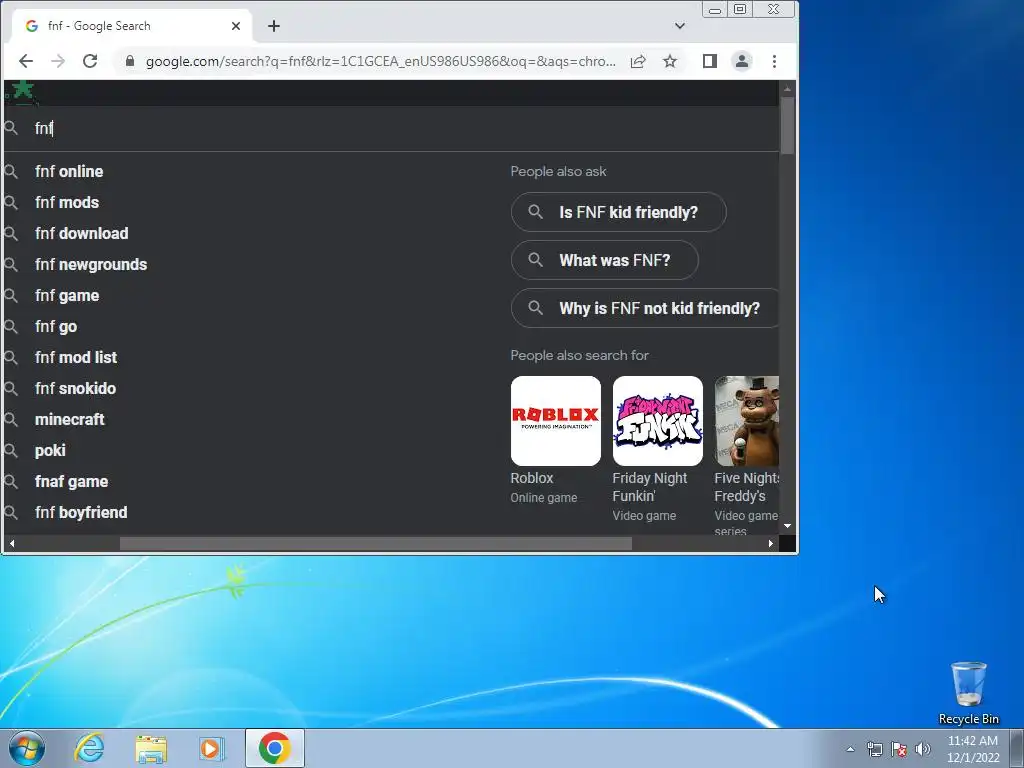Image resolution: width=1024 pixels, height=768 pixels.
Task: Click the 'Roblox' title link
Action: pyautogui.click(x=532, y=478)
